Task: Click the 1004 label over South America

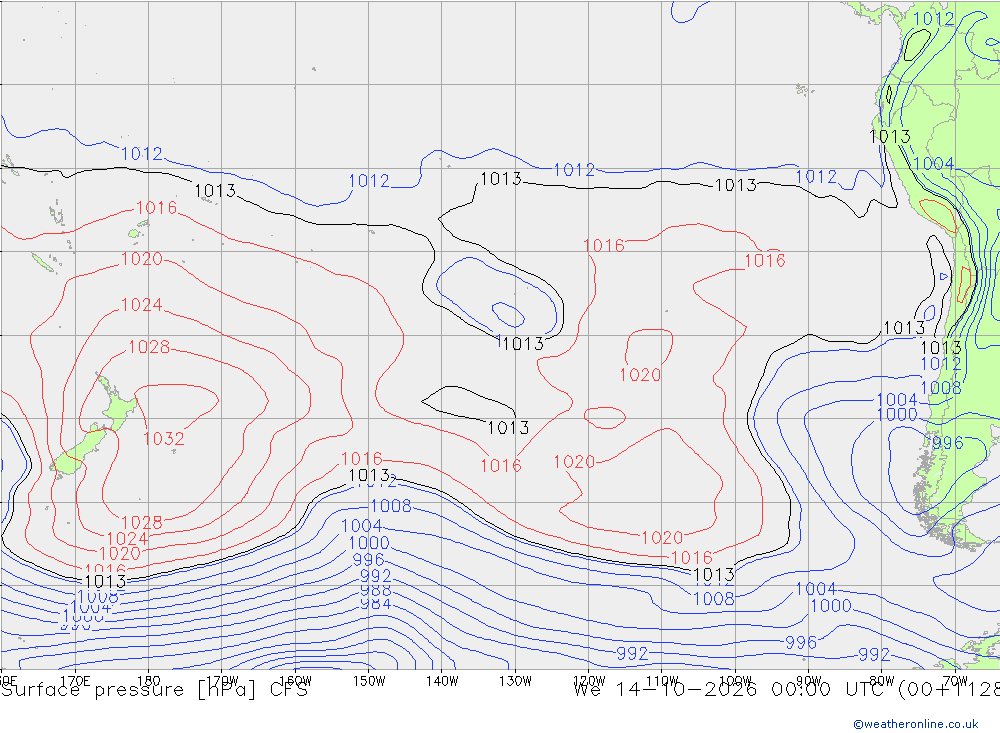Action: click(934, 164)
